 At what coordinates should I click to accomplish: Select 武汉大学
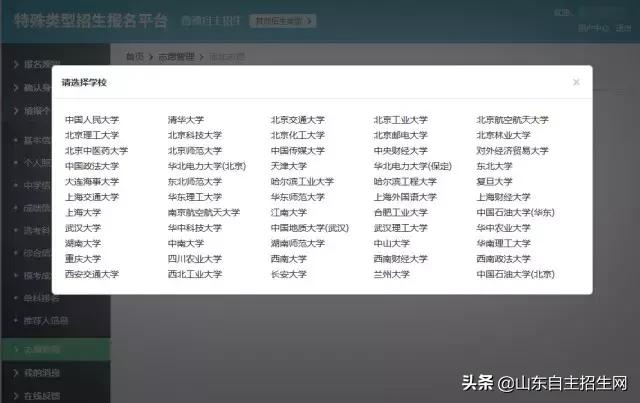[x=83, y=228]
